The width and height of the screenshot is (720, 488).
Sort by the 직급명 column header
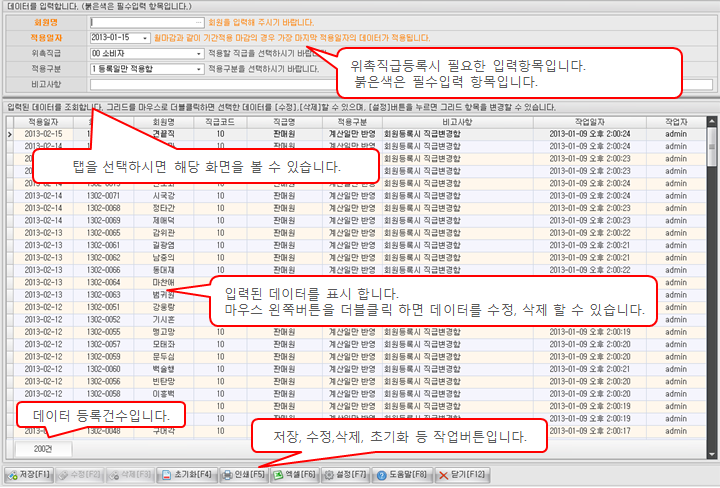pos(284,122)
